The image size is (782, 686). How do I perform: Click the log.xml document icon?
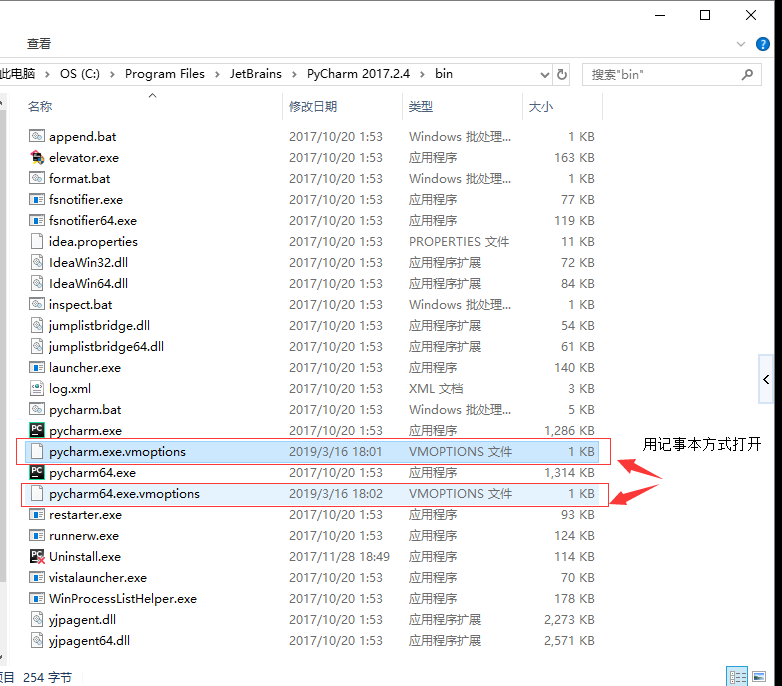(x=37, y=388)
